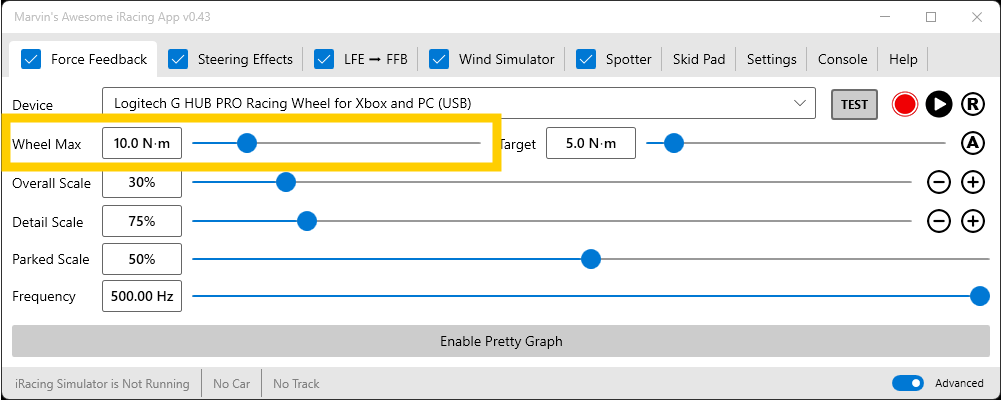
Task: Increase Detail Scale with plus icon
Action: pos(973,221)
